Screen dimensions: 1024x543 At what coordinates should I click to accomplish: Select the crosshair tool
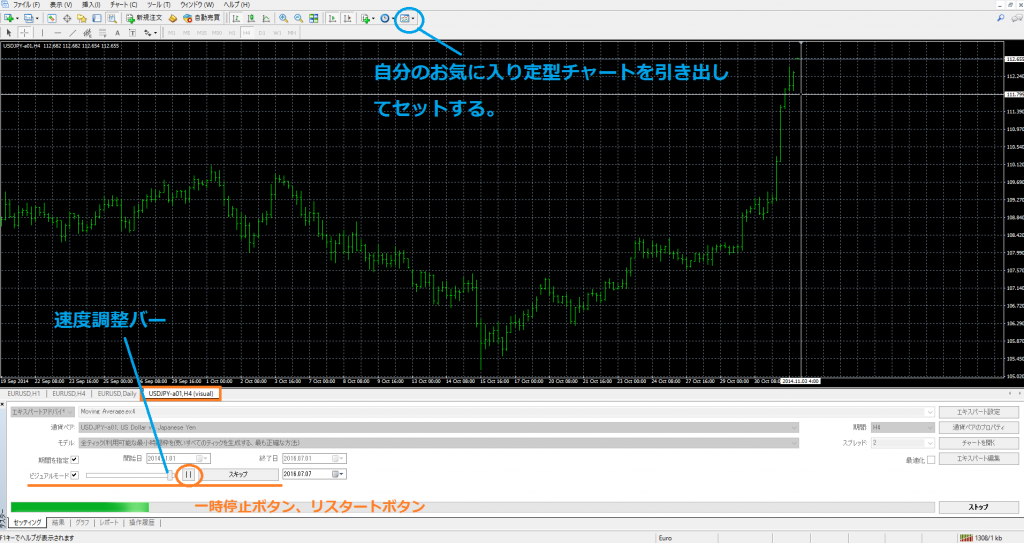24,33
